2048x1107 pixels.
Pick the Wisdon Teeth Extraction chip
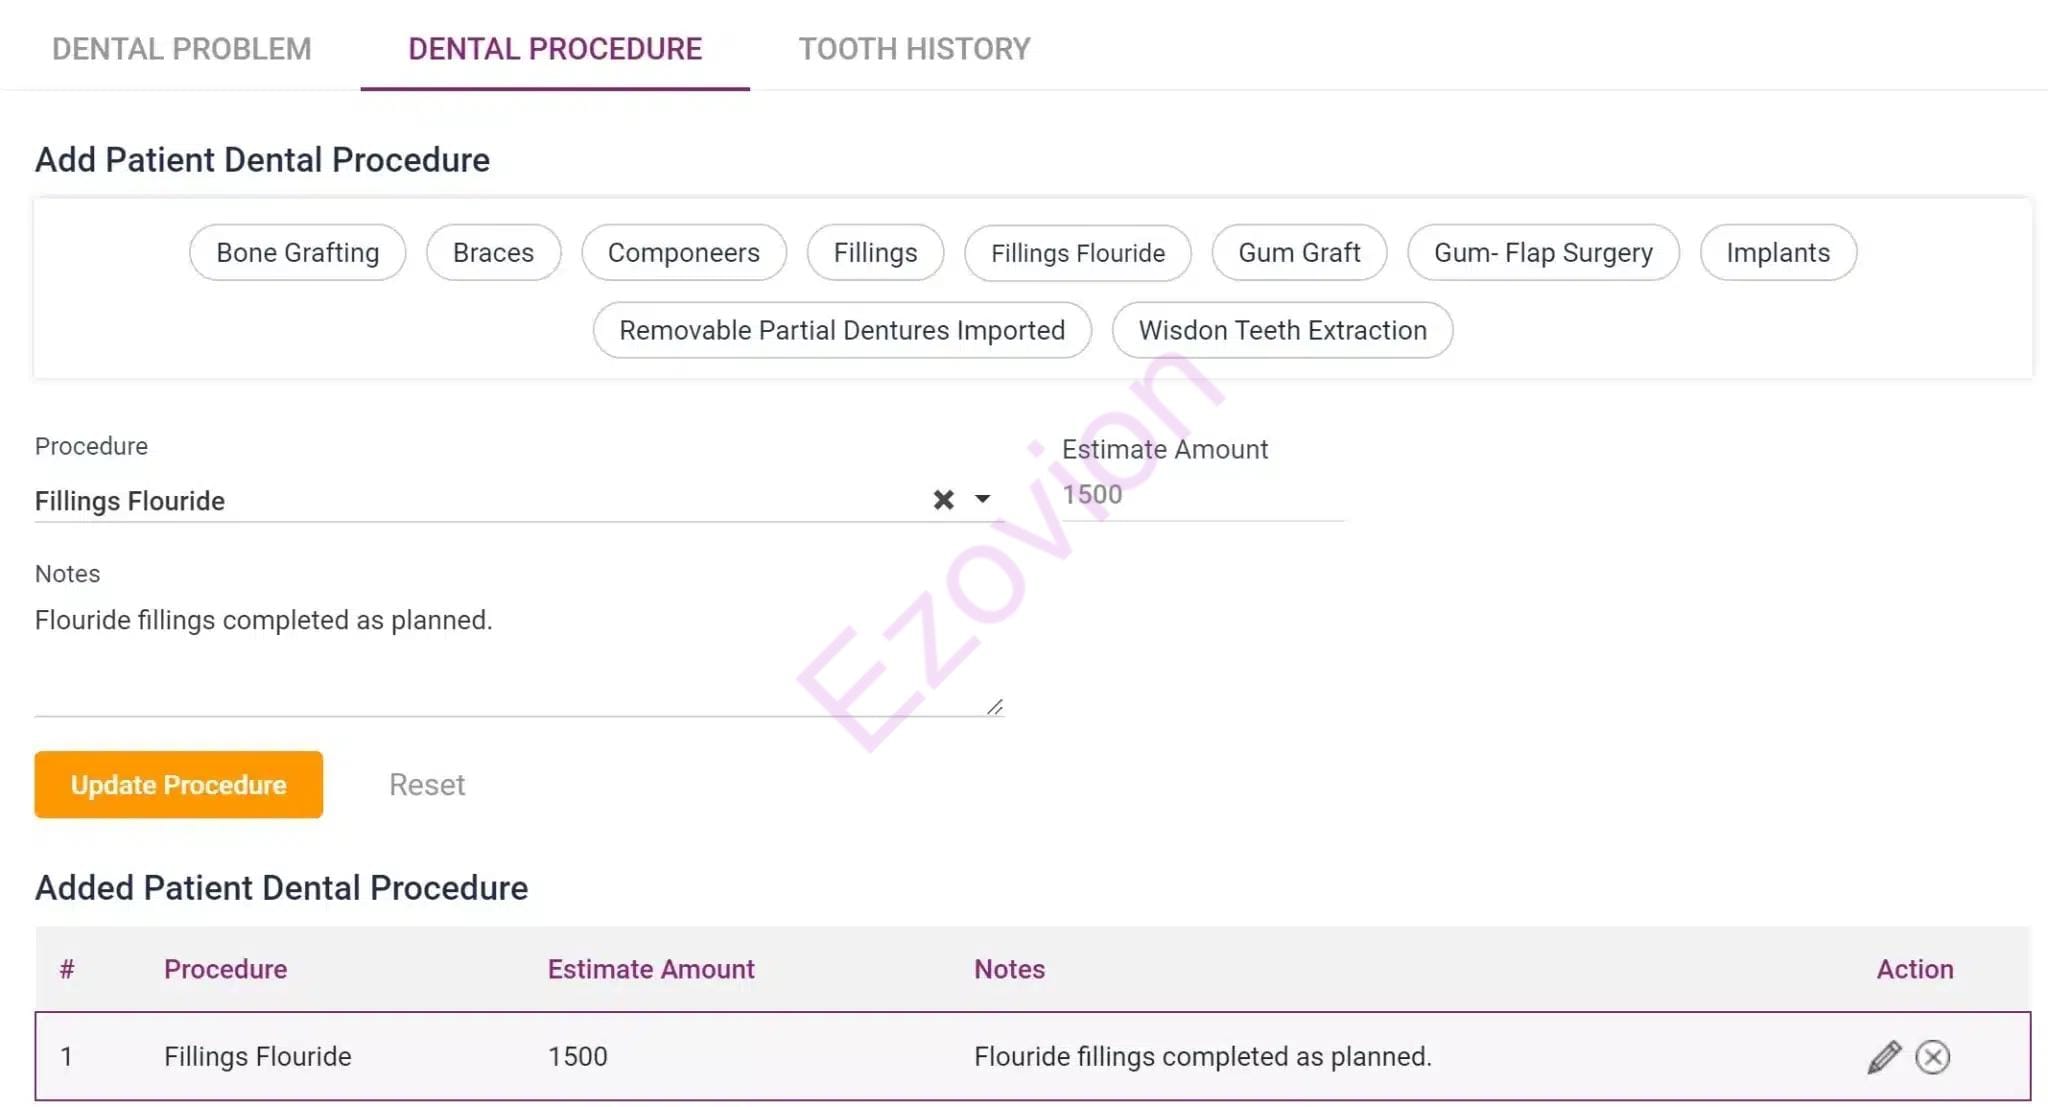click(x=1282, y=331)
